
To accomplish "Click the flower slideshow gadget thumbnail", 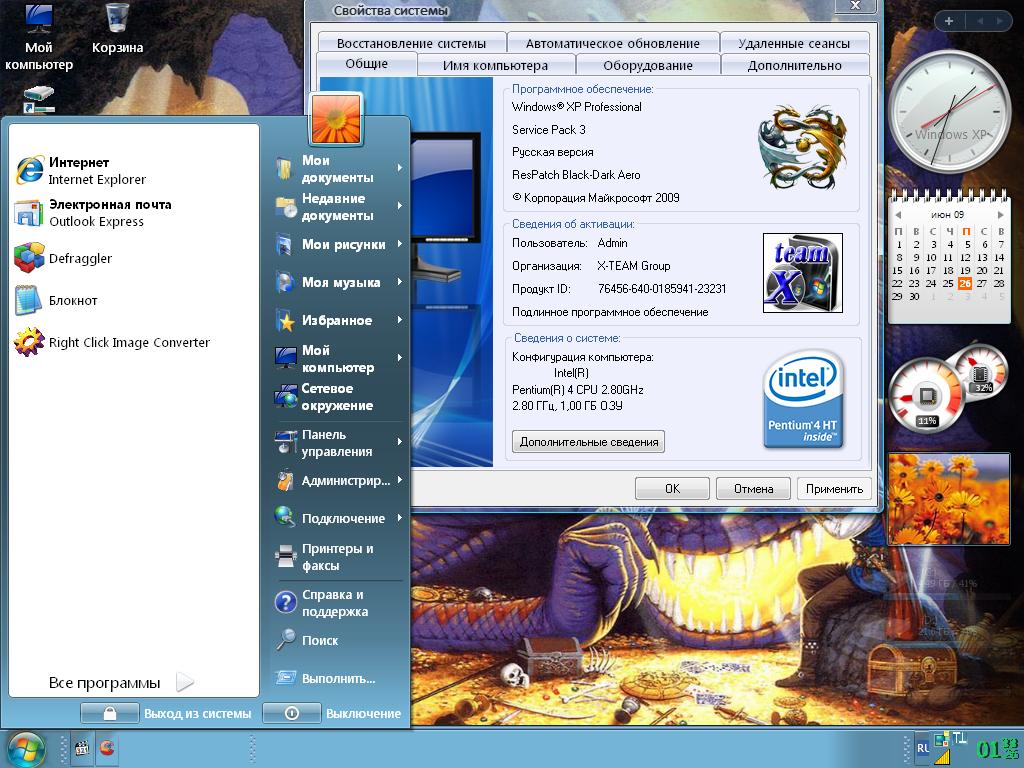I will click(x=948, y=499).
